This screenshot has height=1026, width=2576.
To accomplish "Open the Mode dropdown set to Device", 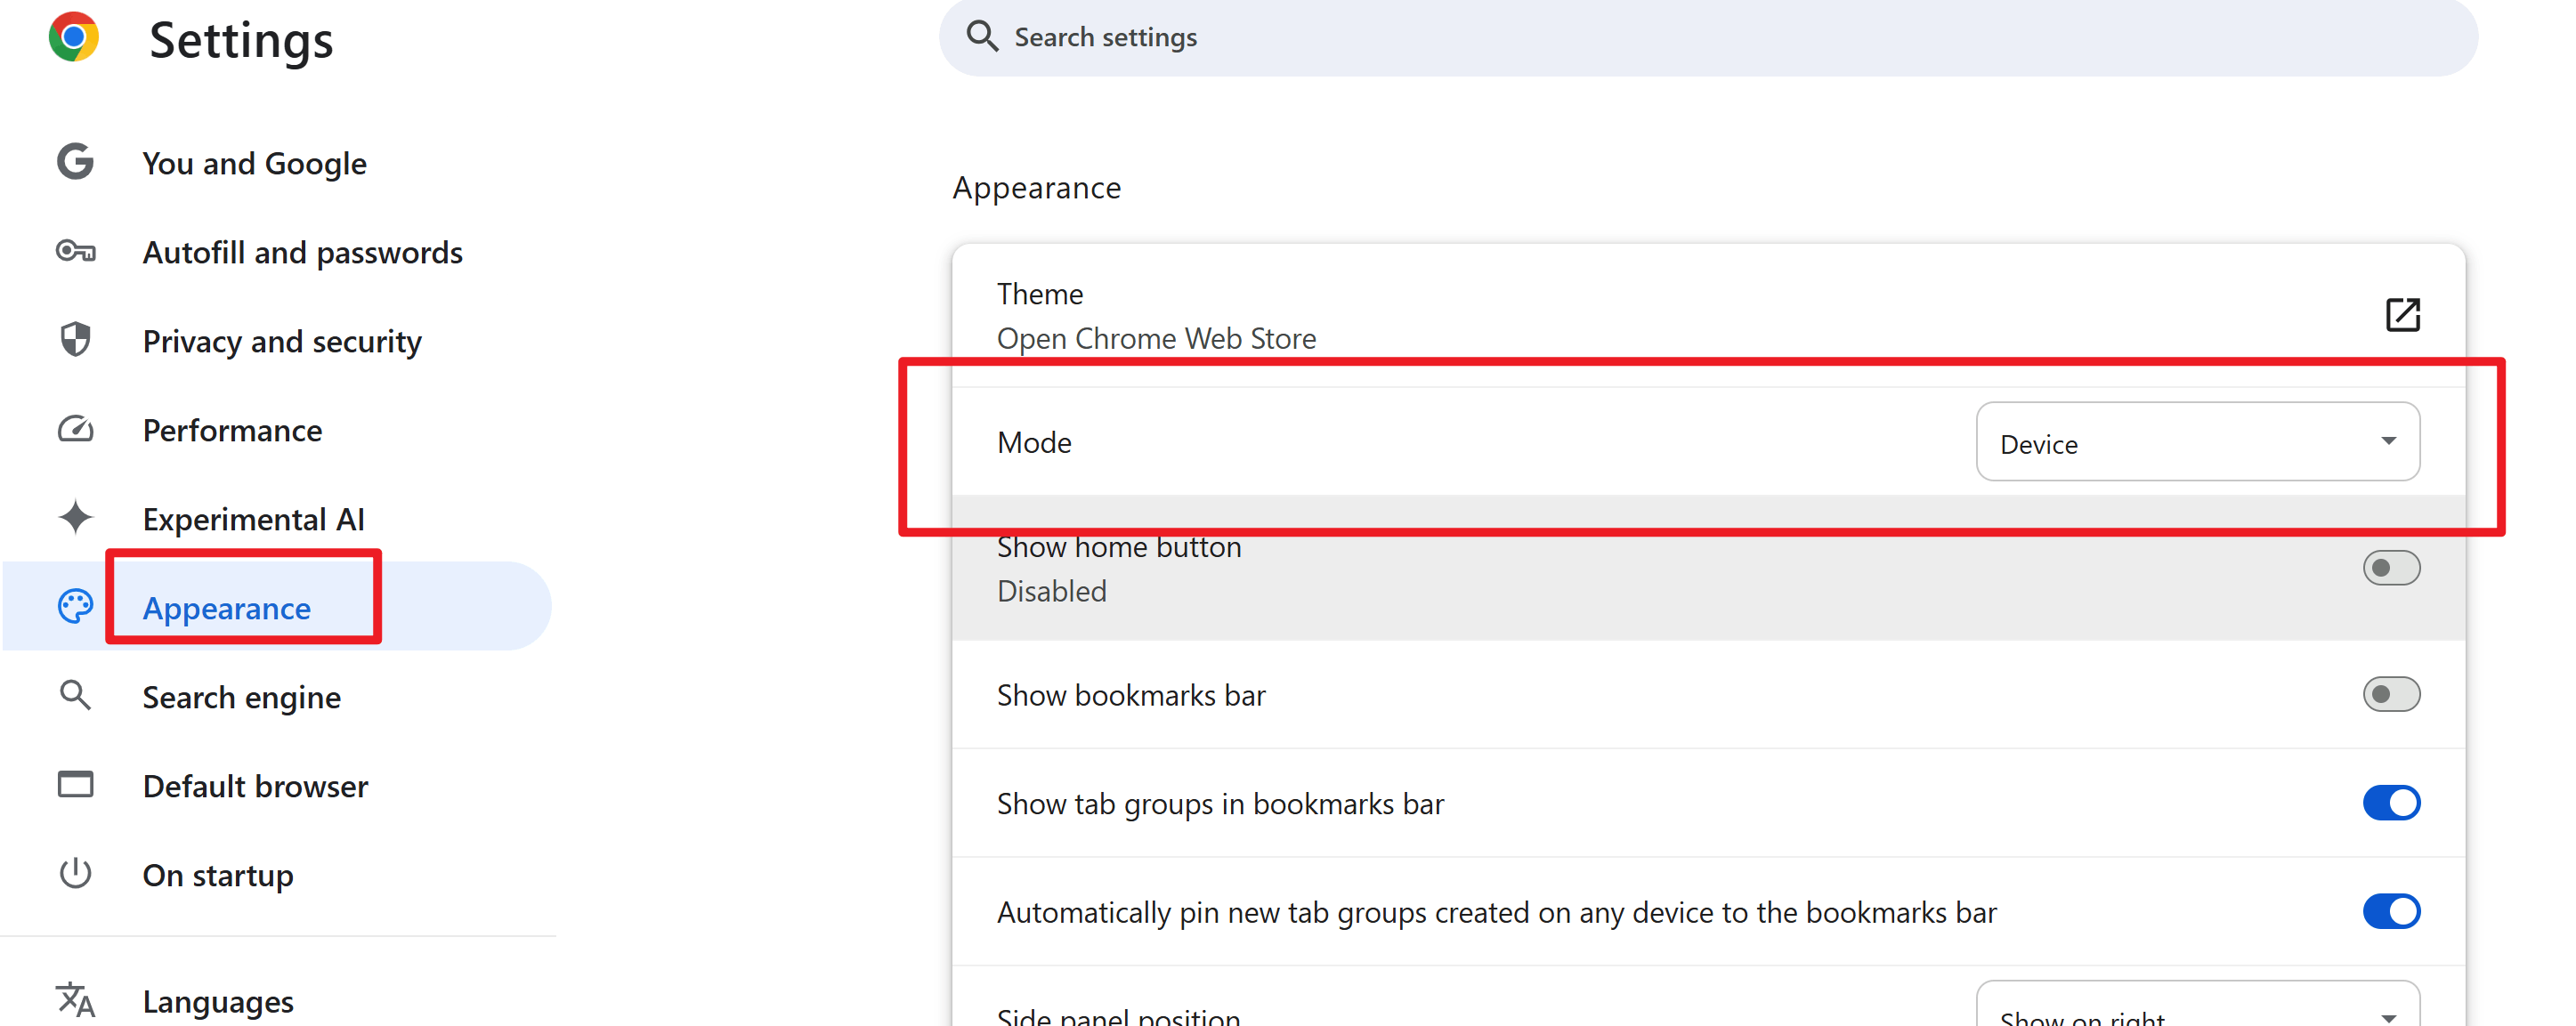I will pos(2197,442).
